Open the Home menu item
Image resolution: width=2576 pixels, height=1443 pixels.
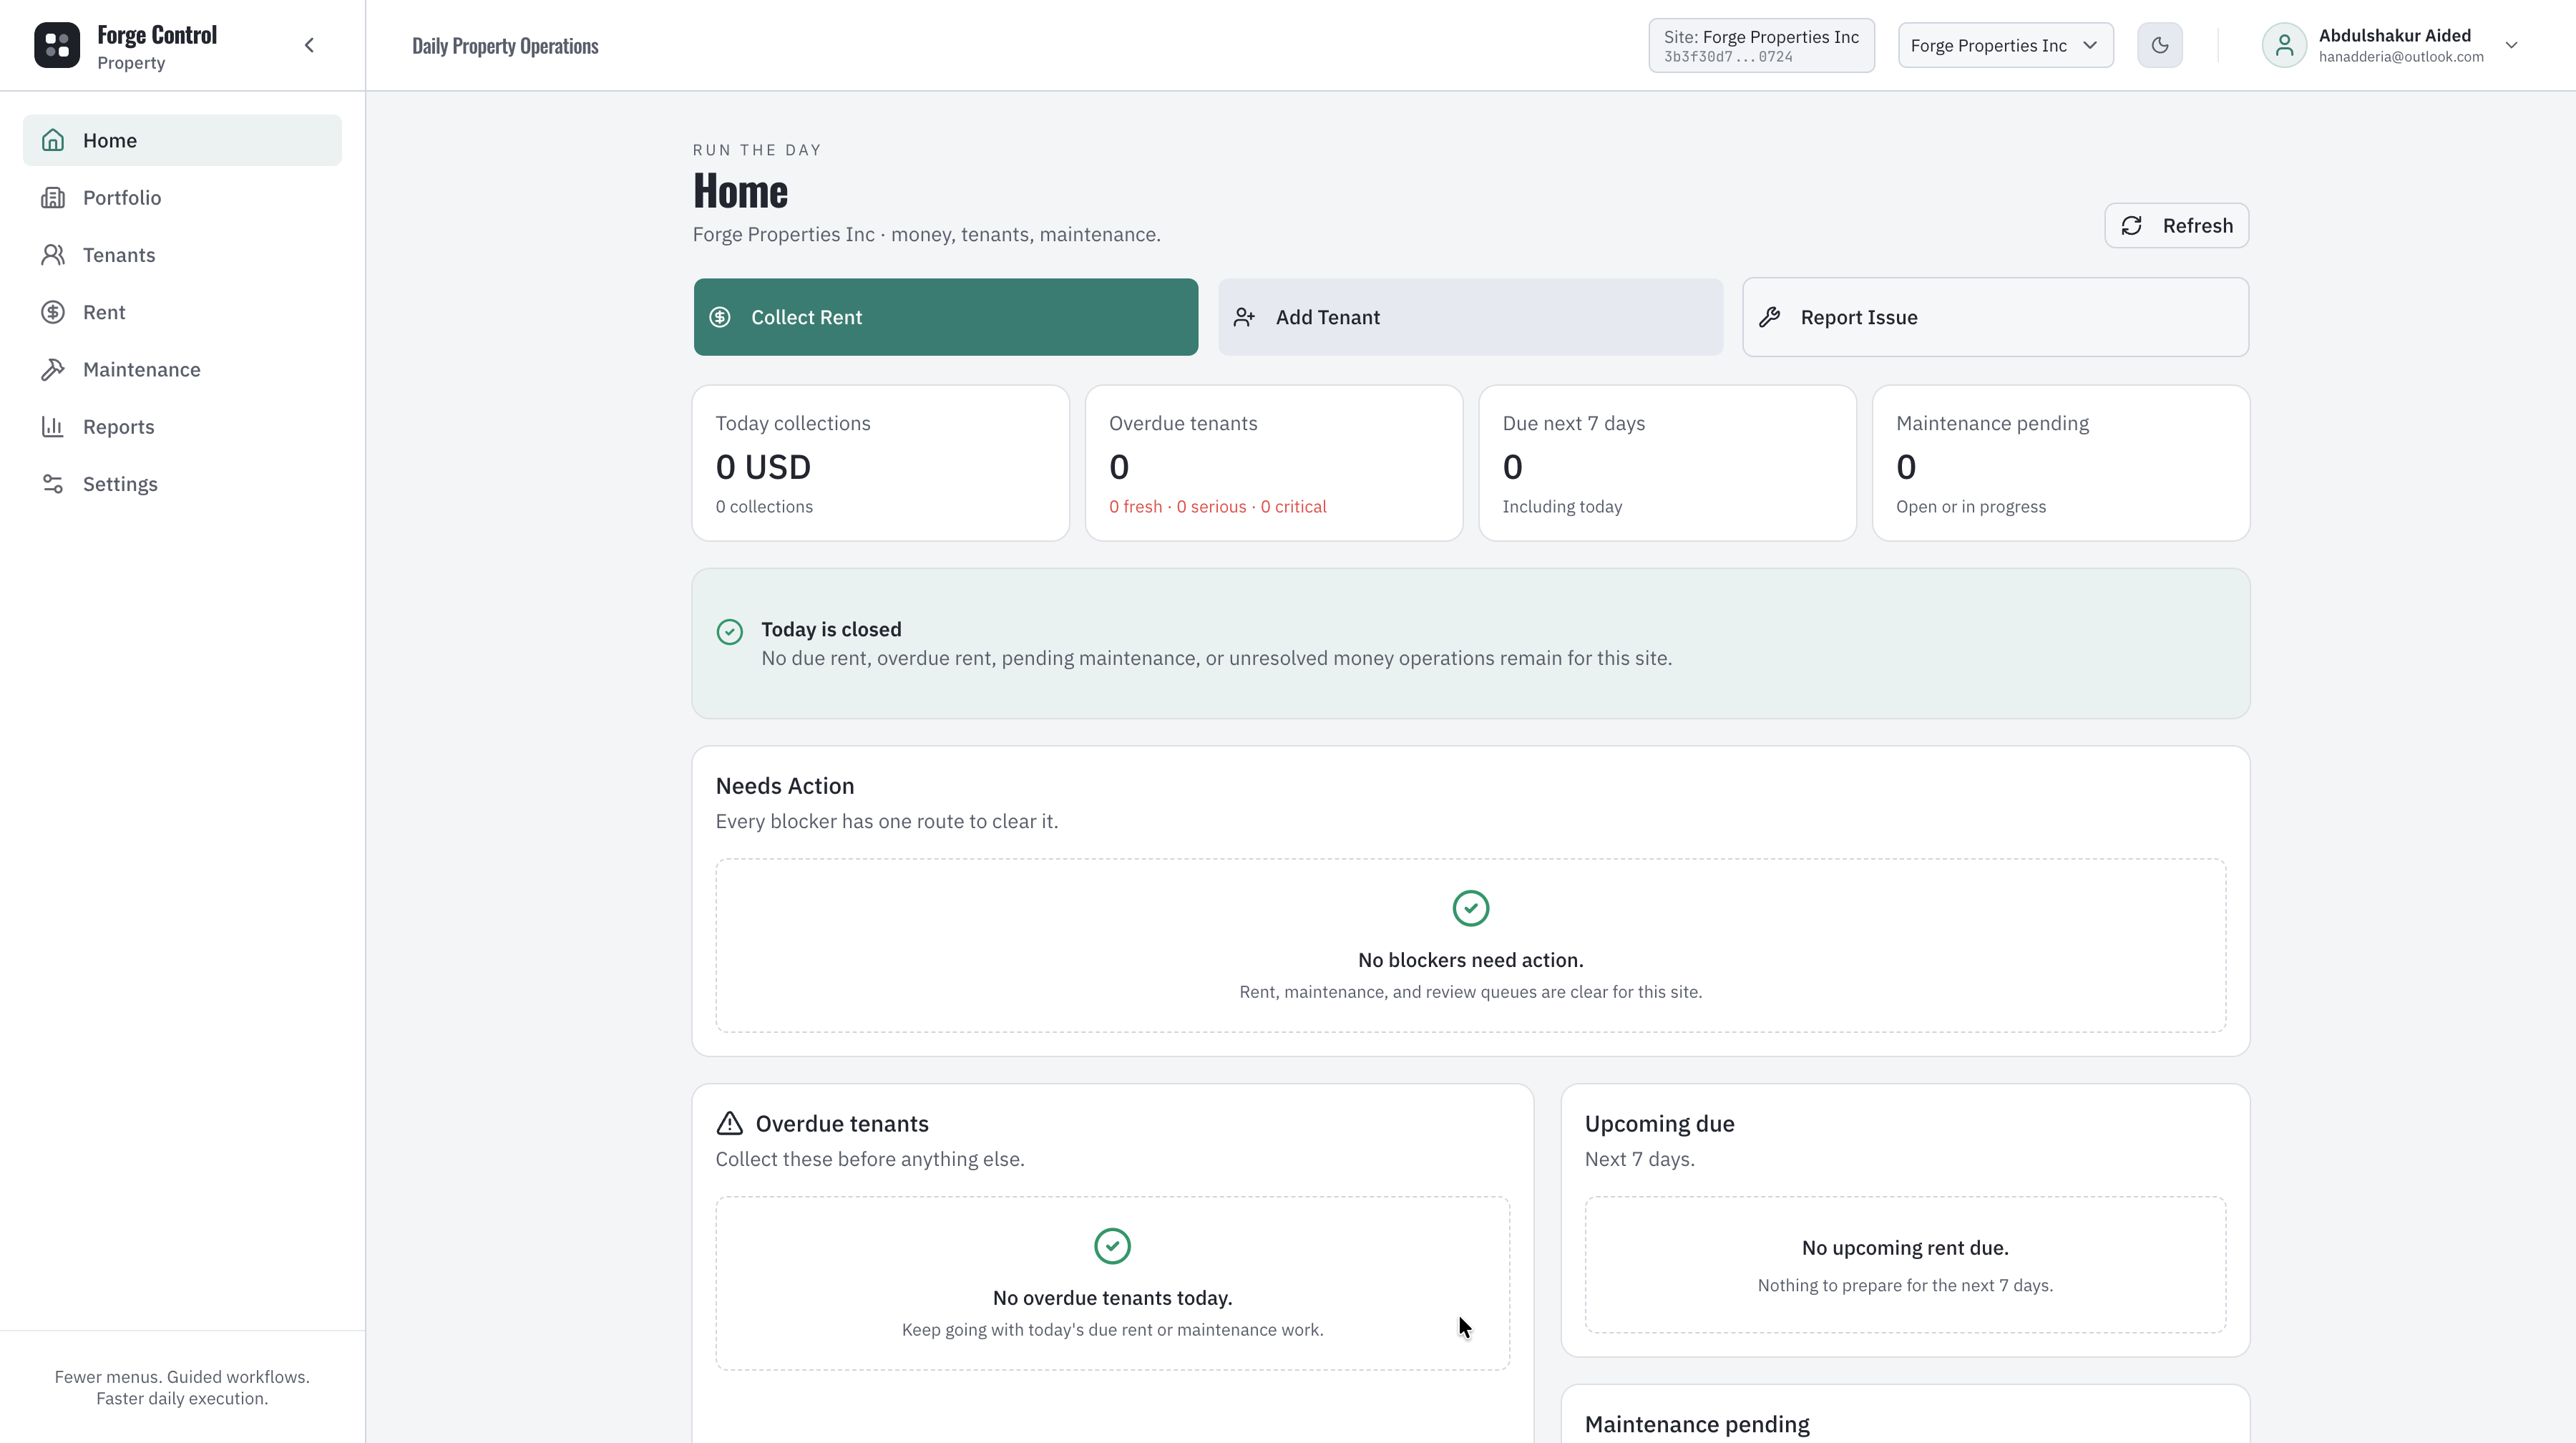(x=182, y=140)
